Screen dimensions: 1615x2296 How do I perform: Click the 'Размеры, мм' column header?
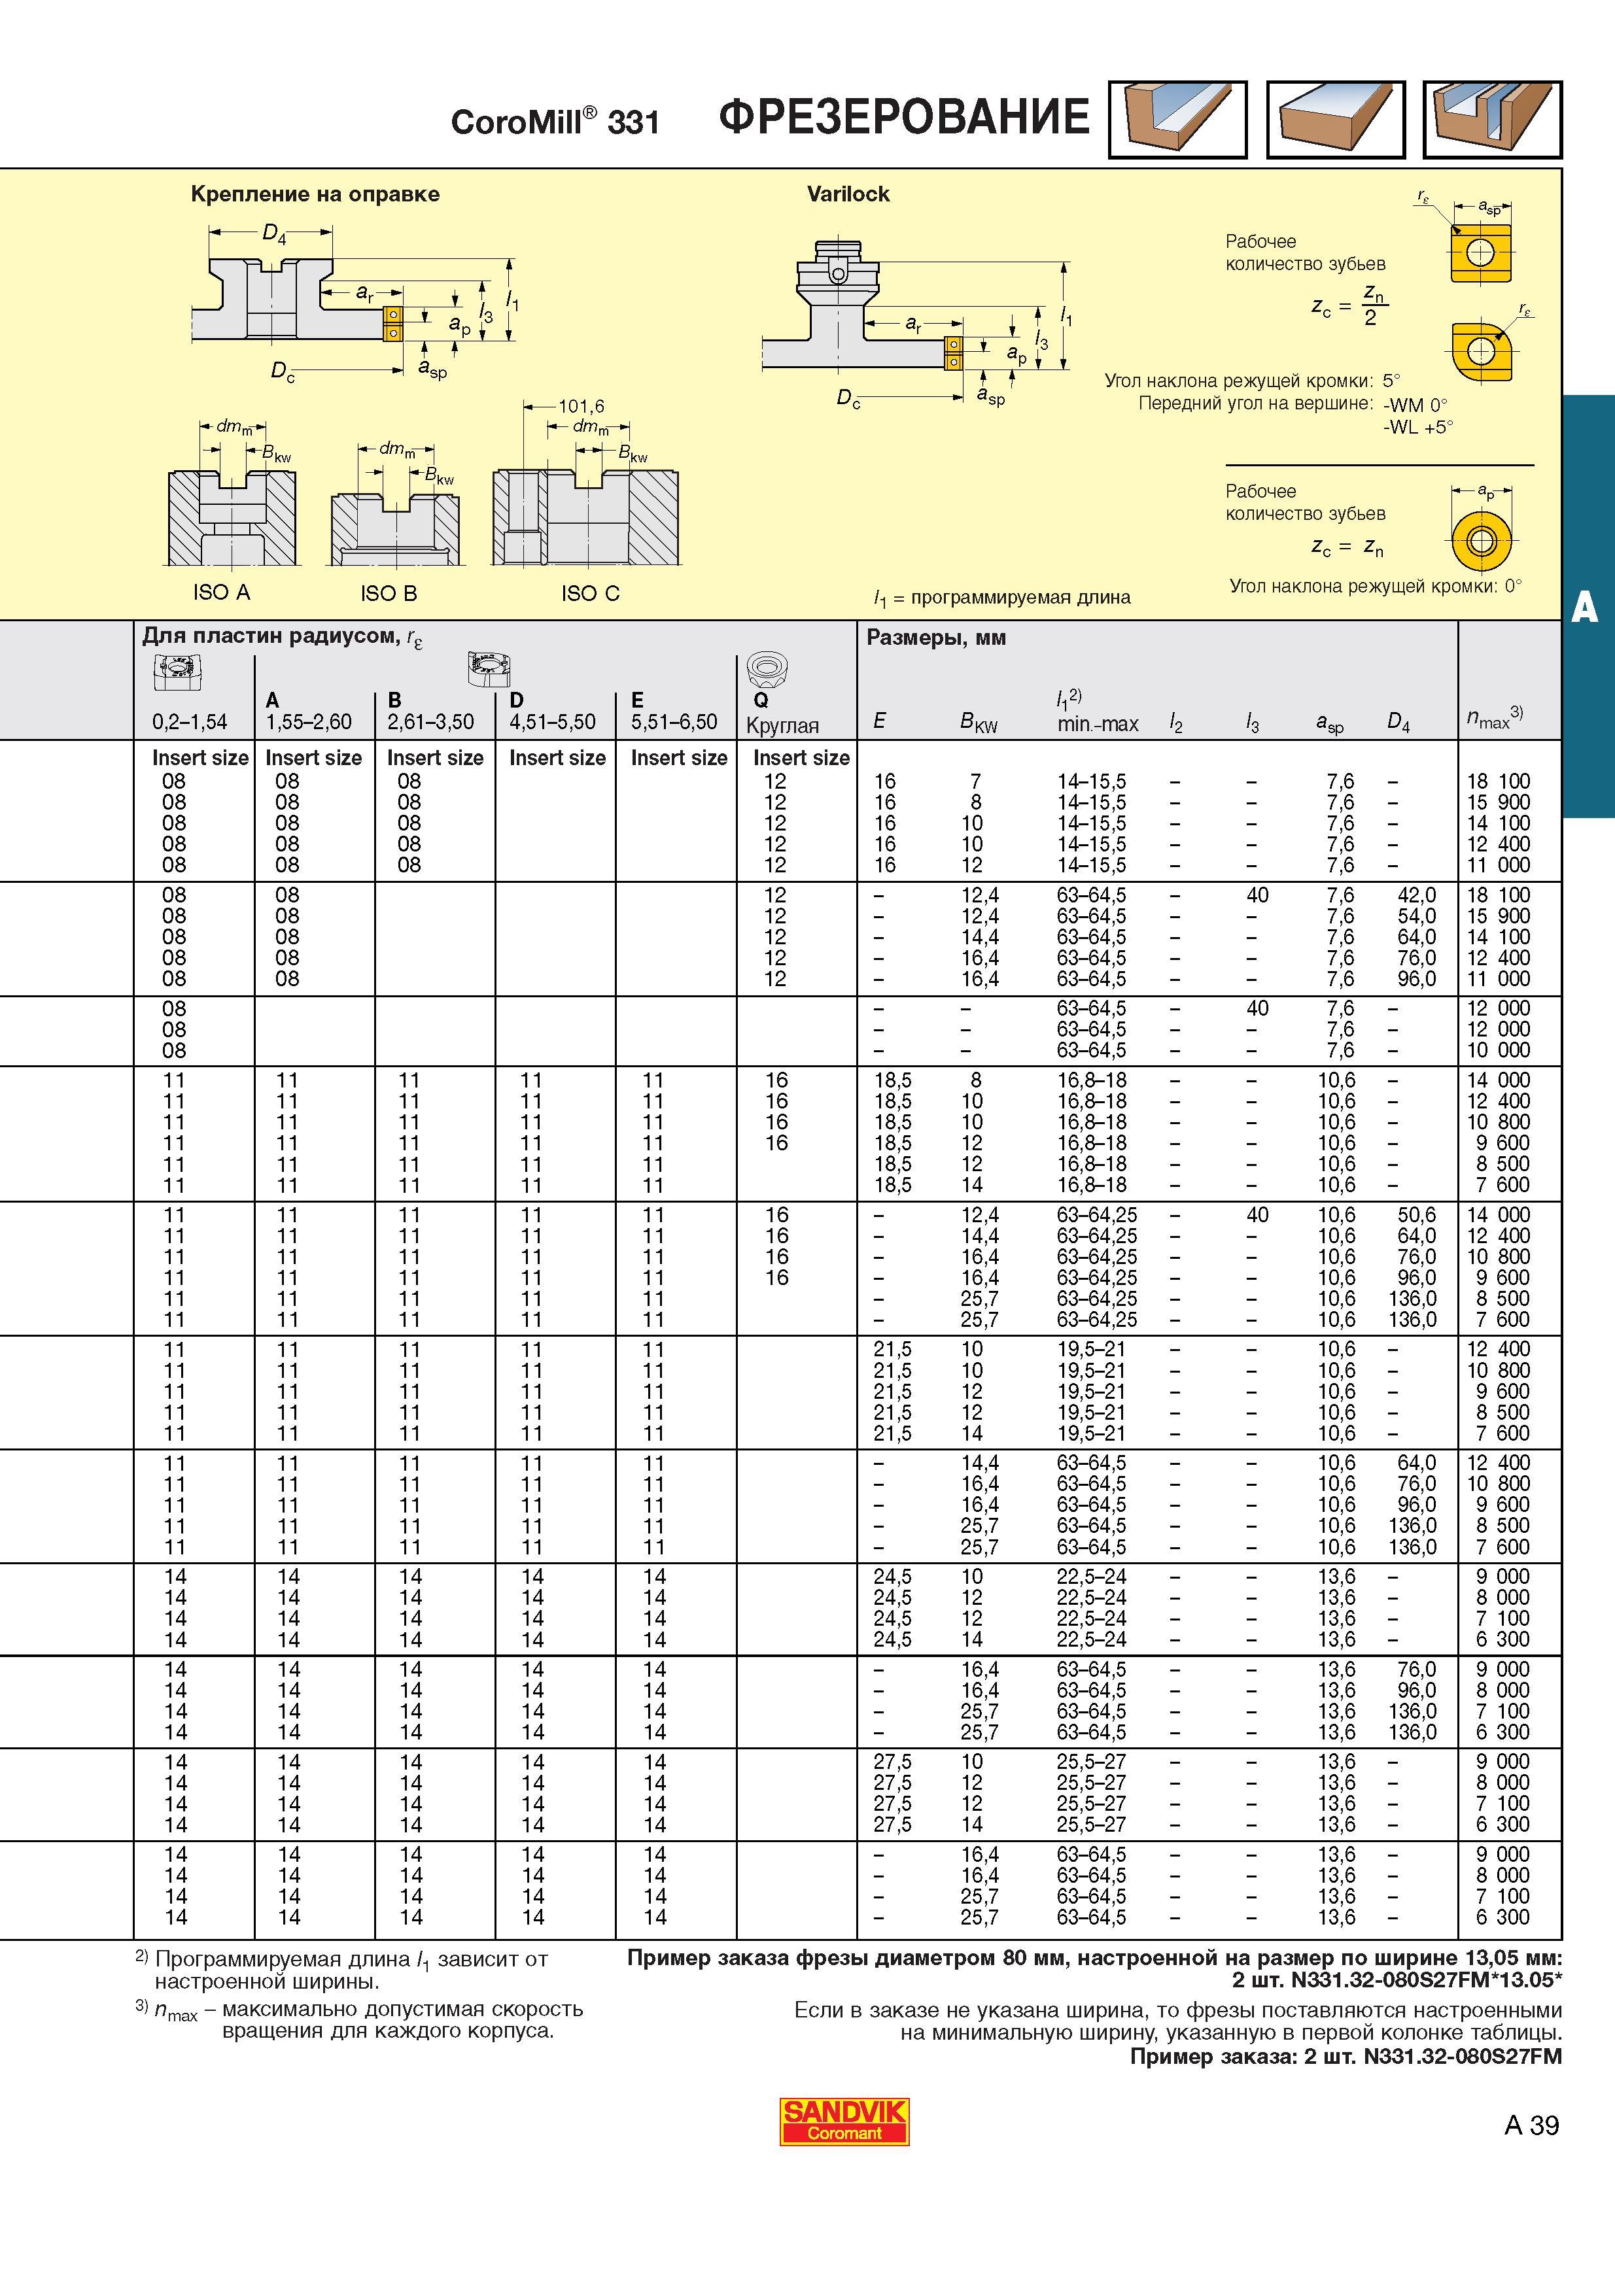point(936,638)
